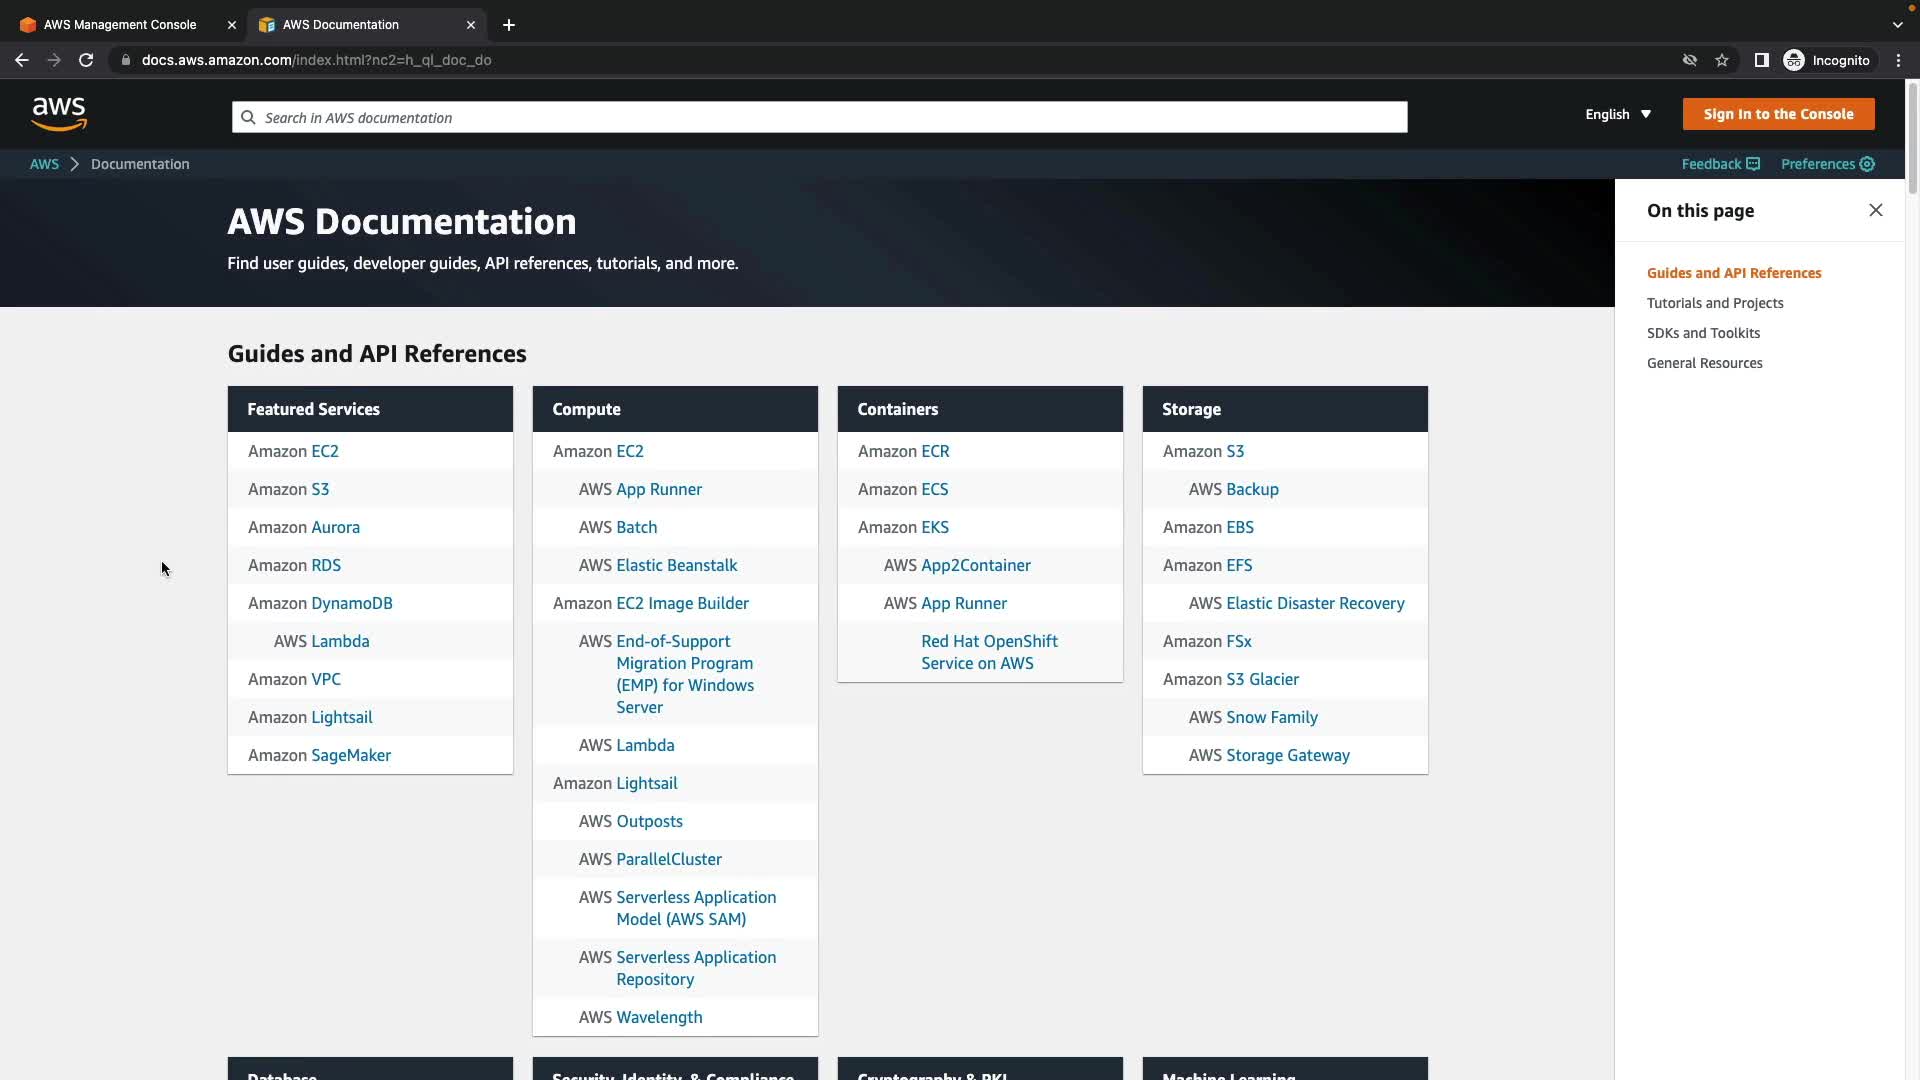This screenshot has height=1080, width=1920.
Task: Close the On this page panel
Action: [x=1875, y=210]
